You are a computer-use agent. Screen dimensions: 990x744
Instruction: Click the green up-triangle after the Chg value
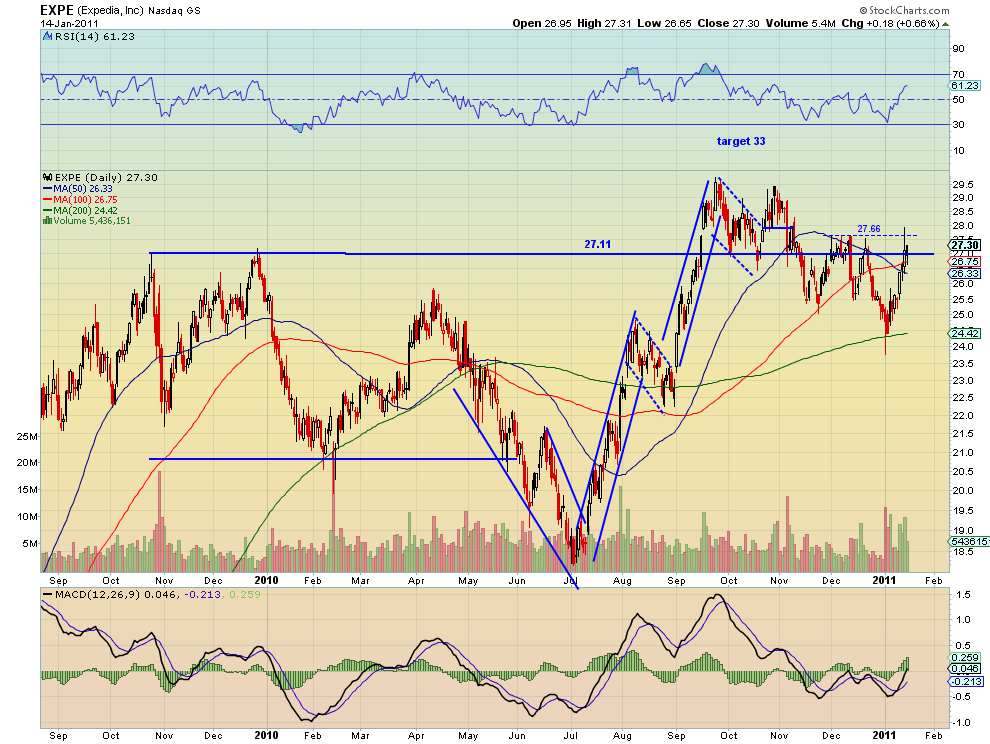point(945,24)
